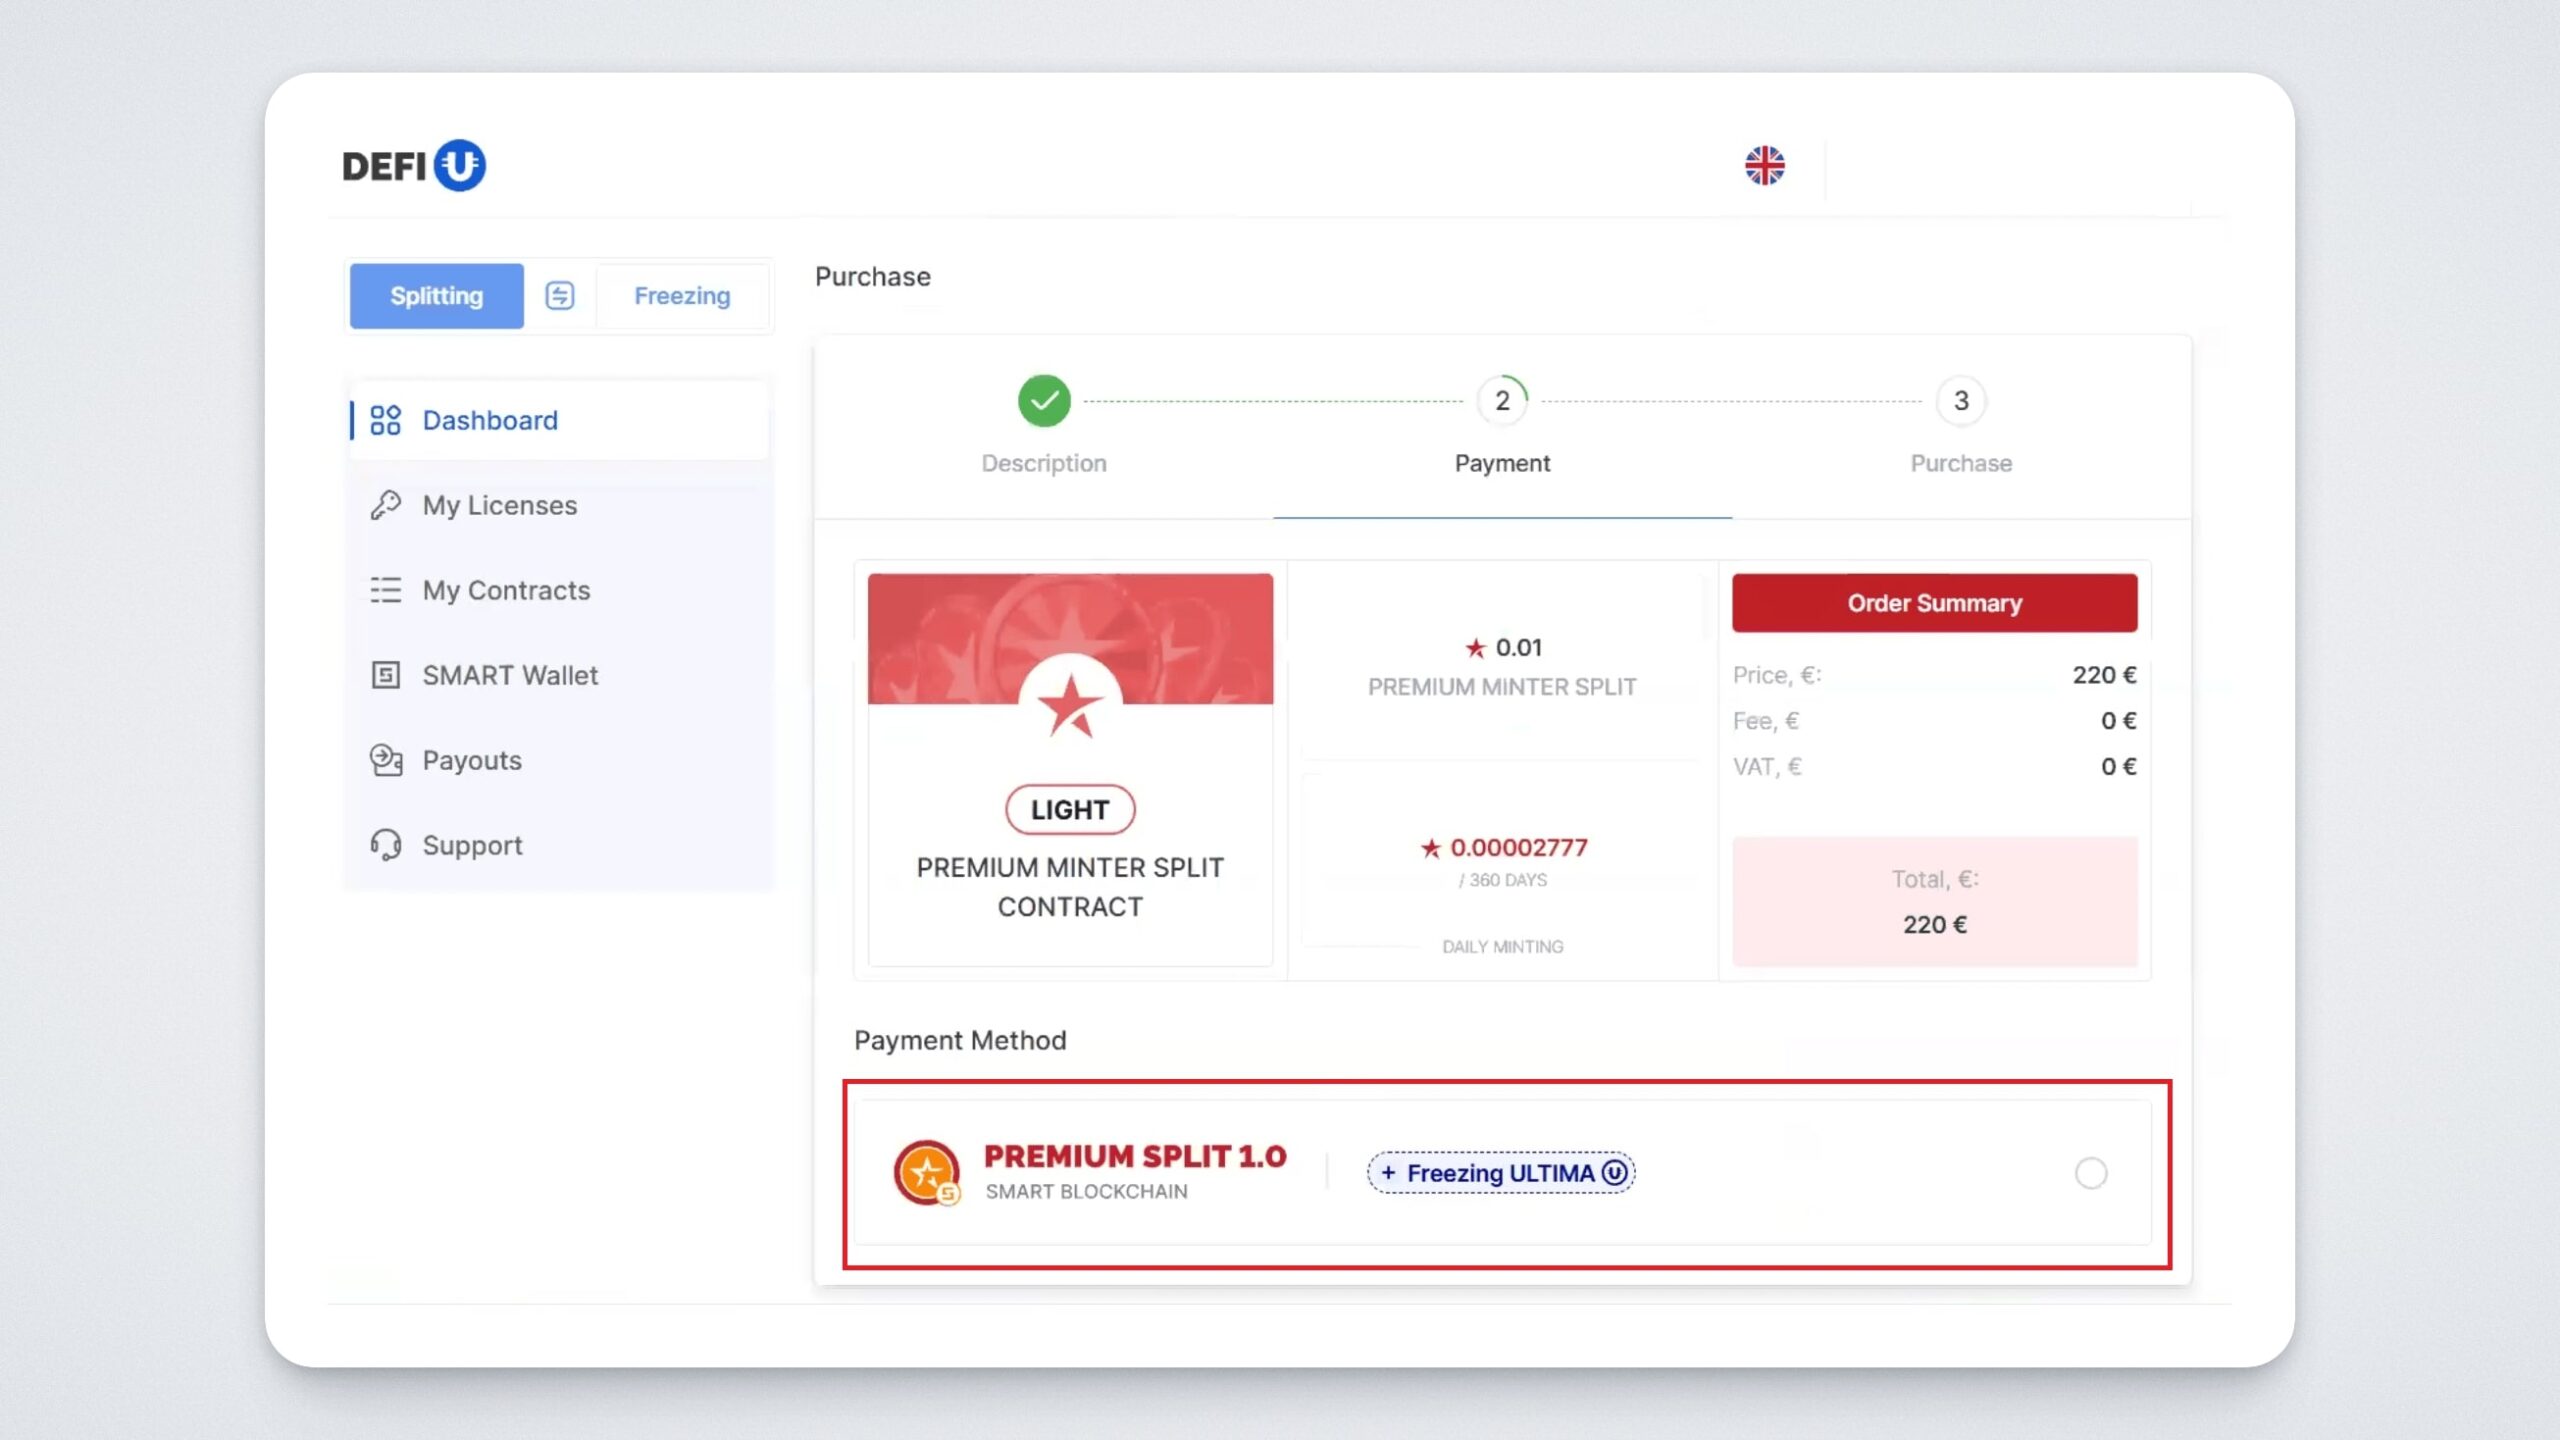The width and height of the screenshot is (2560, 1440).
Task: Select the Premium Split 1.0 radio button
Action: (2090, 1172)
